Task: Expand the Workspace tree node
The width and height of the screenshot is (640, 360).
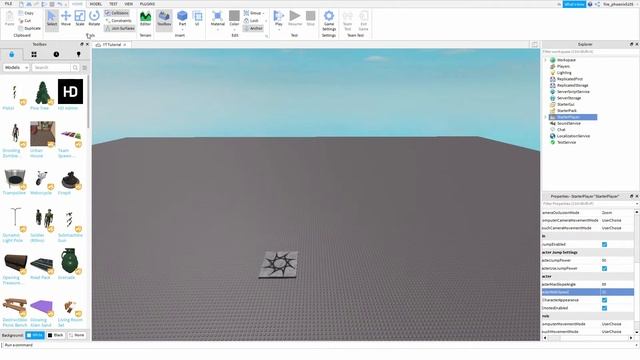Action: pyautogui.click(x=546, y=60)
